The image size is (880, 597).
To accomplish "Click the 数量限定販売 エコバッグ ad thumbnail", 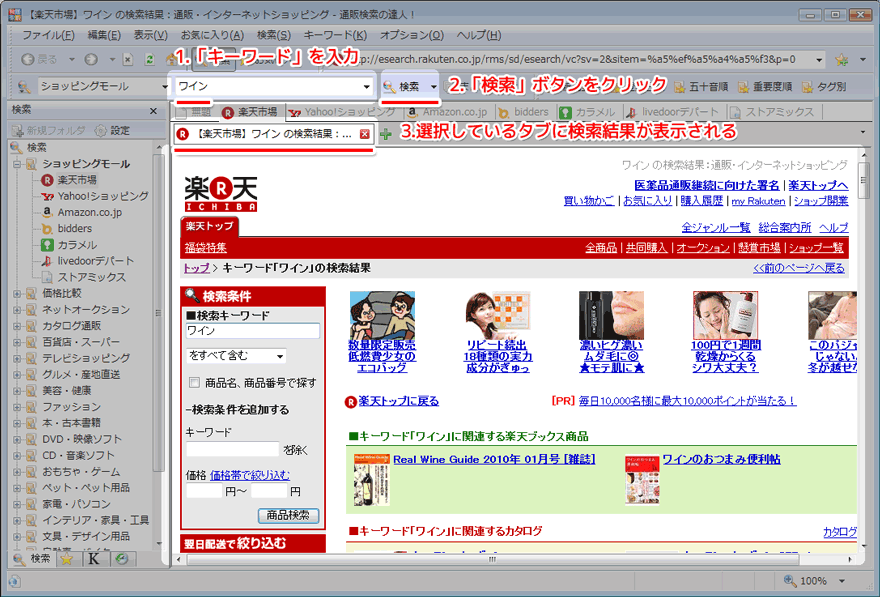I will pos(382,315).
